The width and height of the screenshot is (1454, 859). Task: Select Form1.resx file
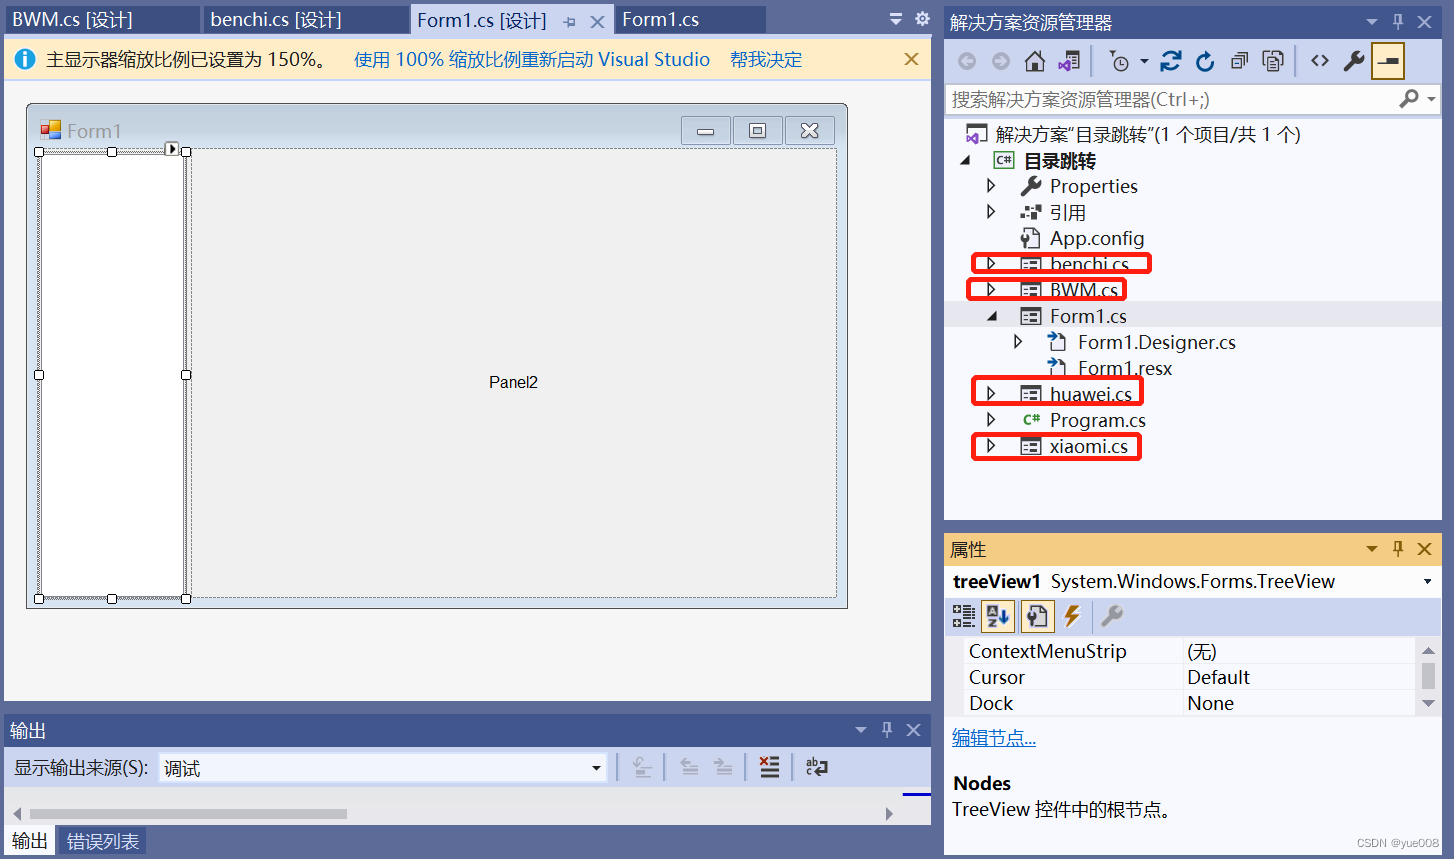[1124, 368]
